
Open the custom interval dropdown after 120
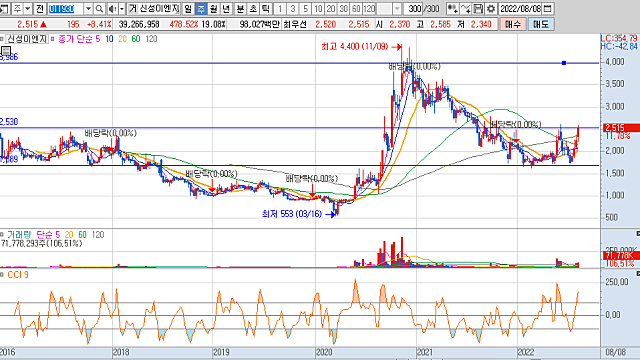[x=397, y=9]
